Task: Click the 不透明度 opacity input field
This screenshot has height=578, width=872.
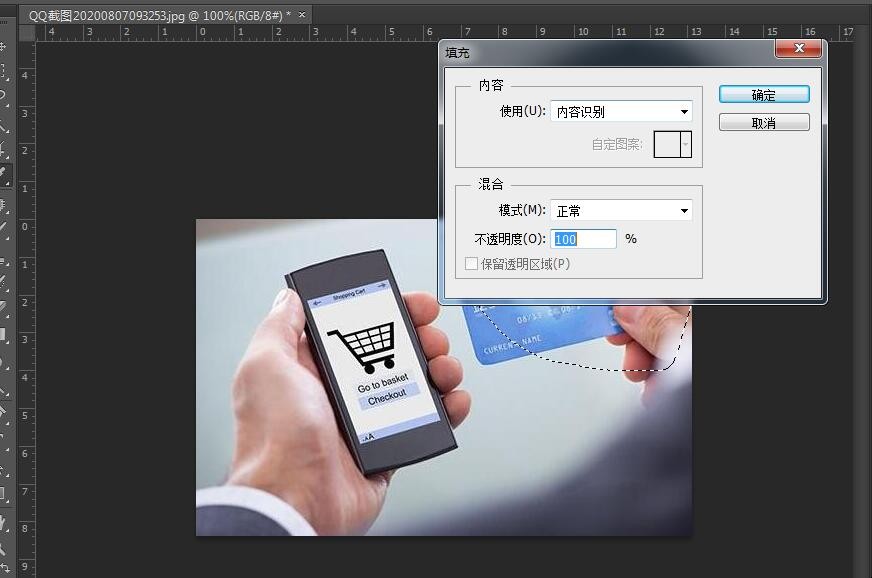Action: (583, 239)
